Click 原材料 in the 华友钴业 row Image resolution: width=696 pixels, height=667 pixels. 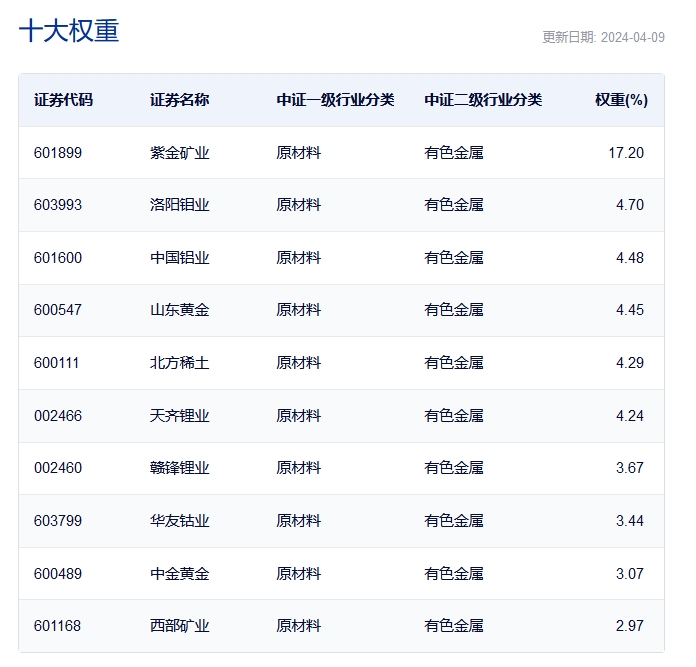click(298, 521)
